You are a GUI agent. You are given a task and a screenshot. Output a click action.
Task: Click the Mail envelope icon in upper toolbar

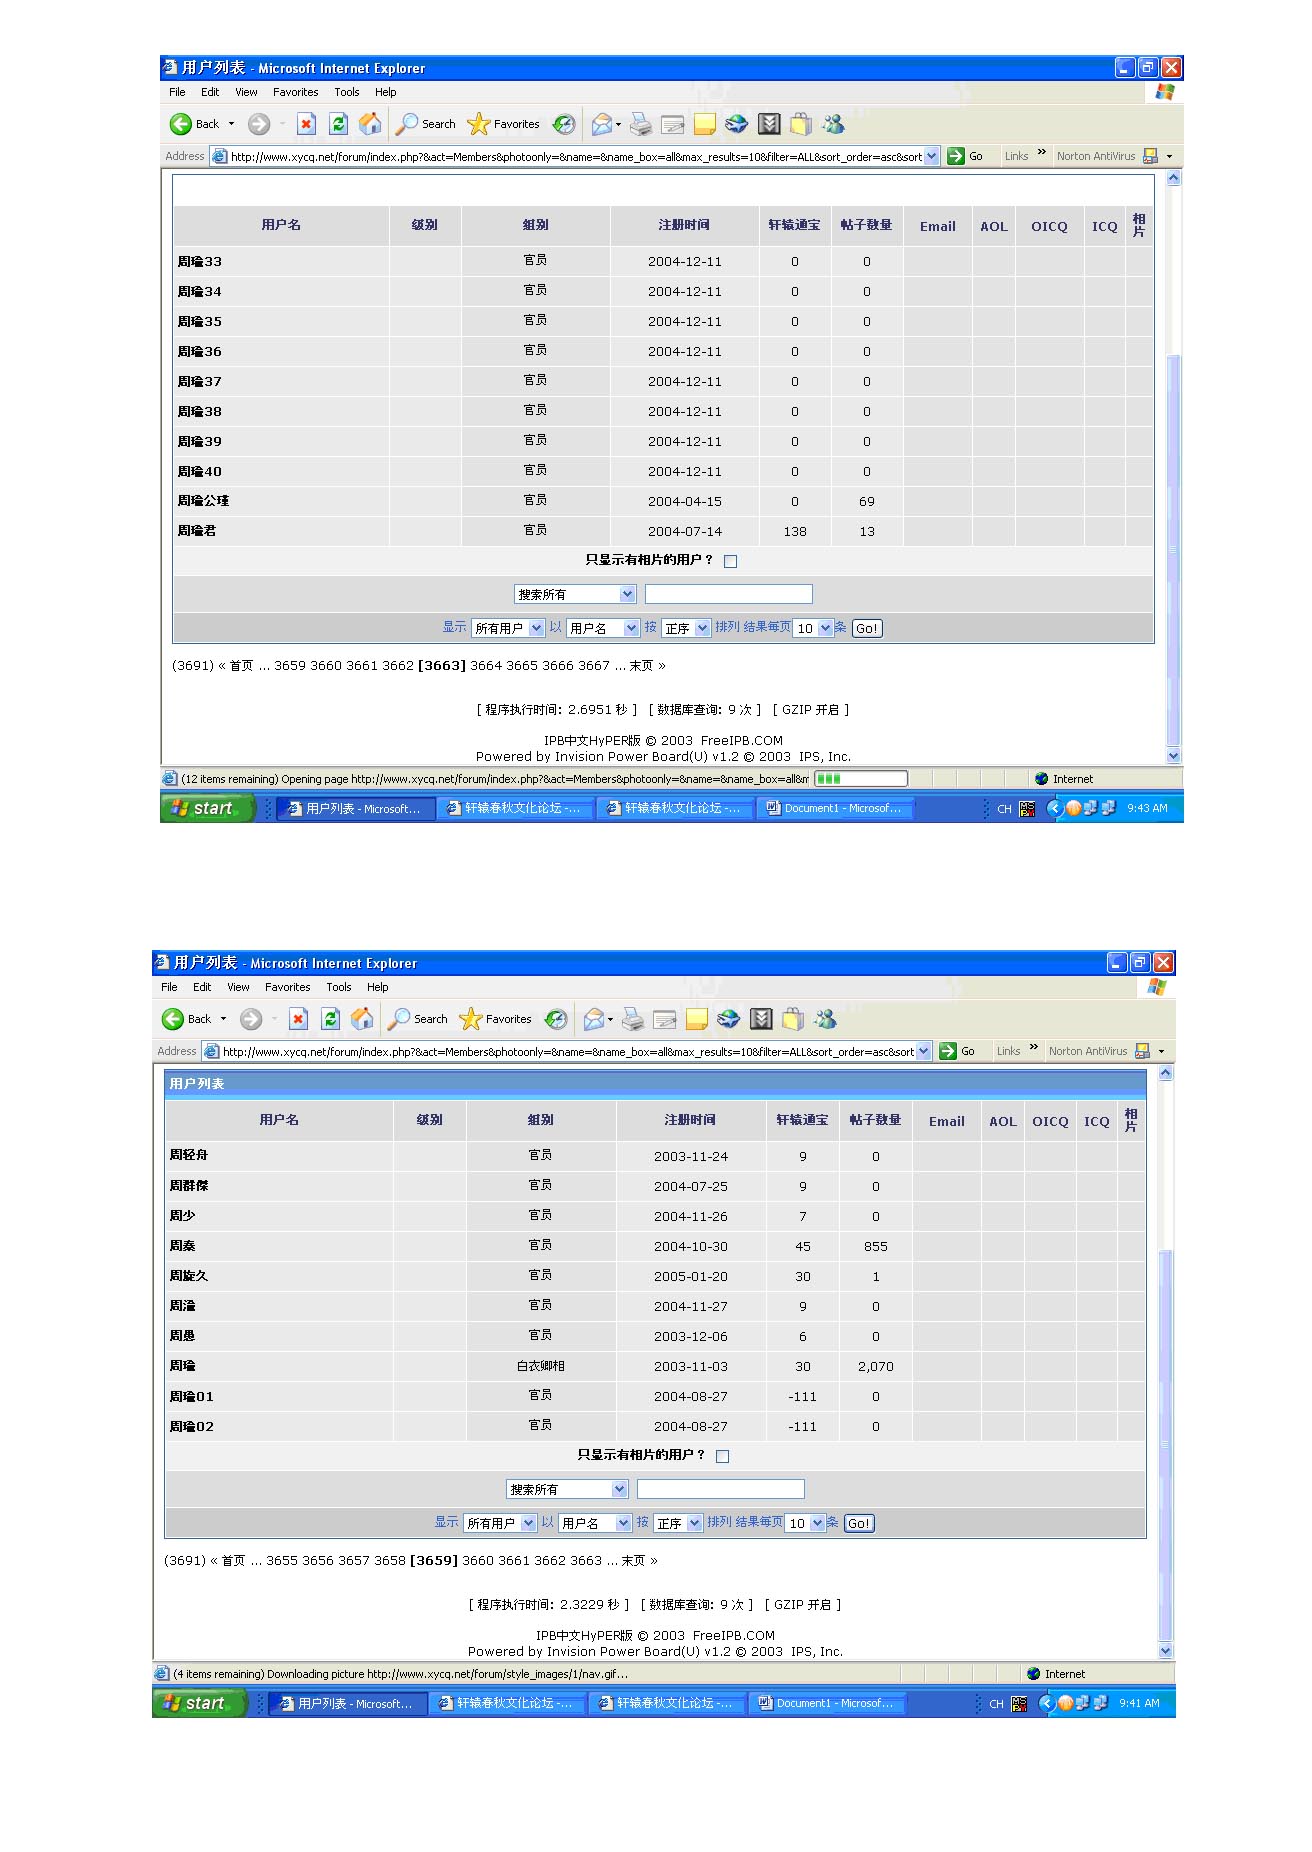602,124
